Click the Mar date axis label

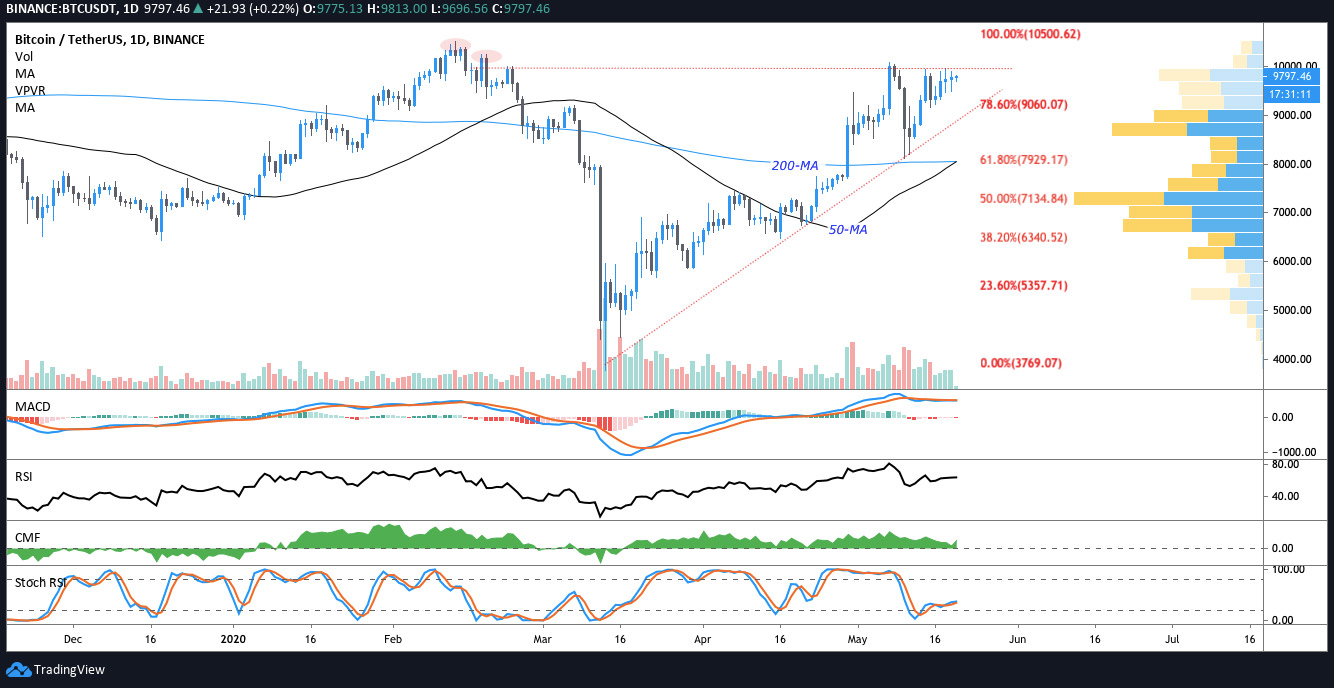pyautogui.click(x=543, y=638)
